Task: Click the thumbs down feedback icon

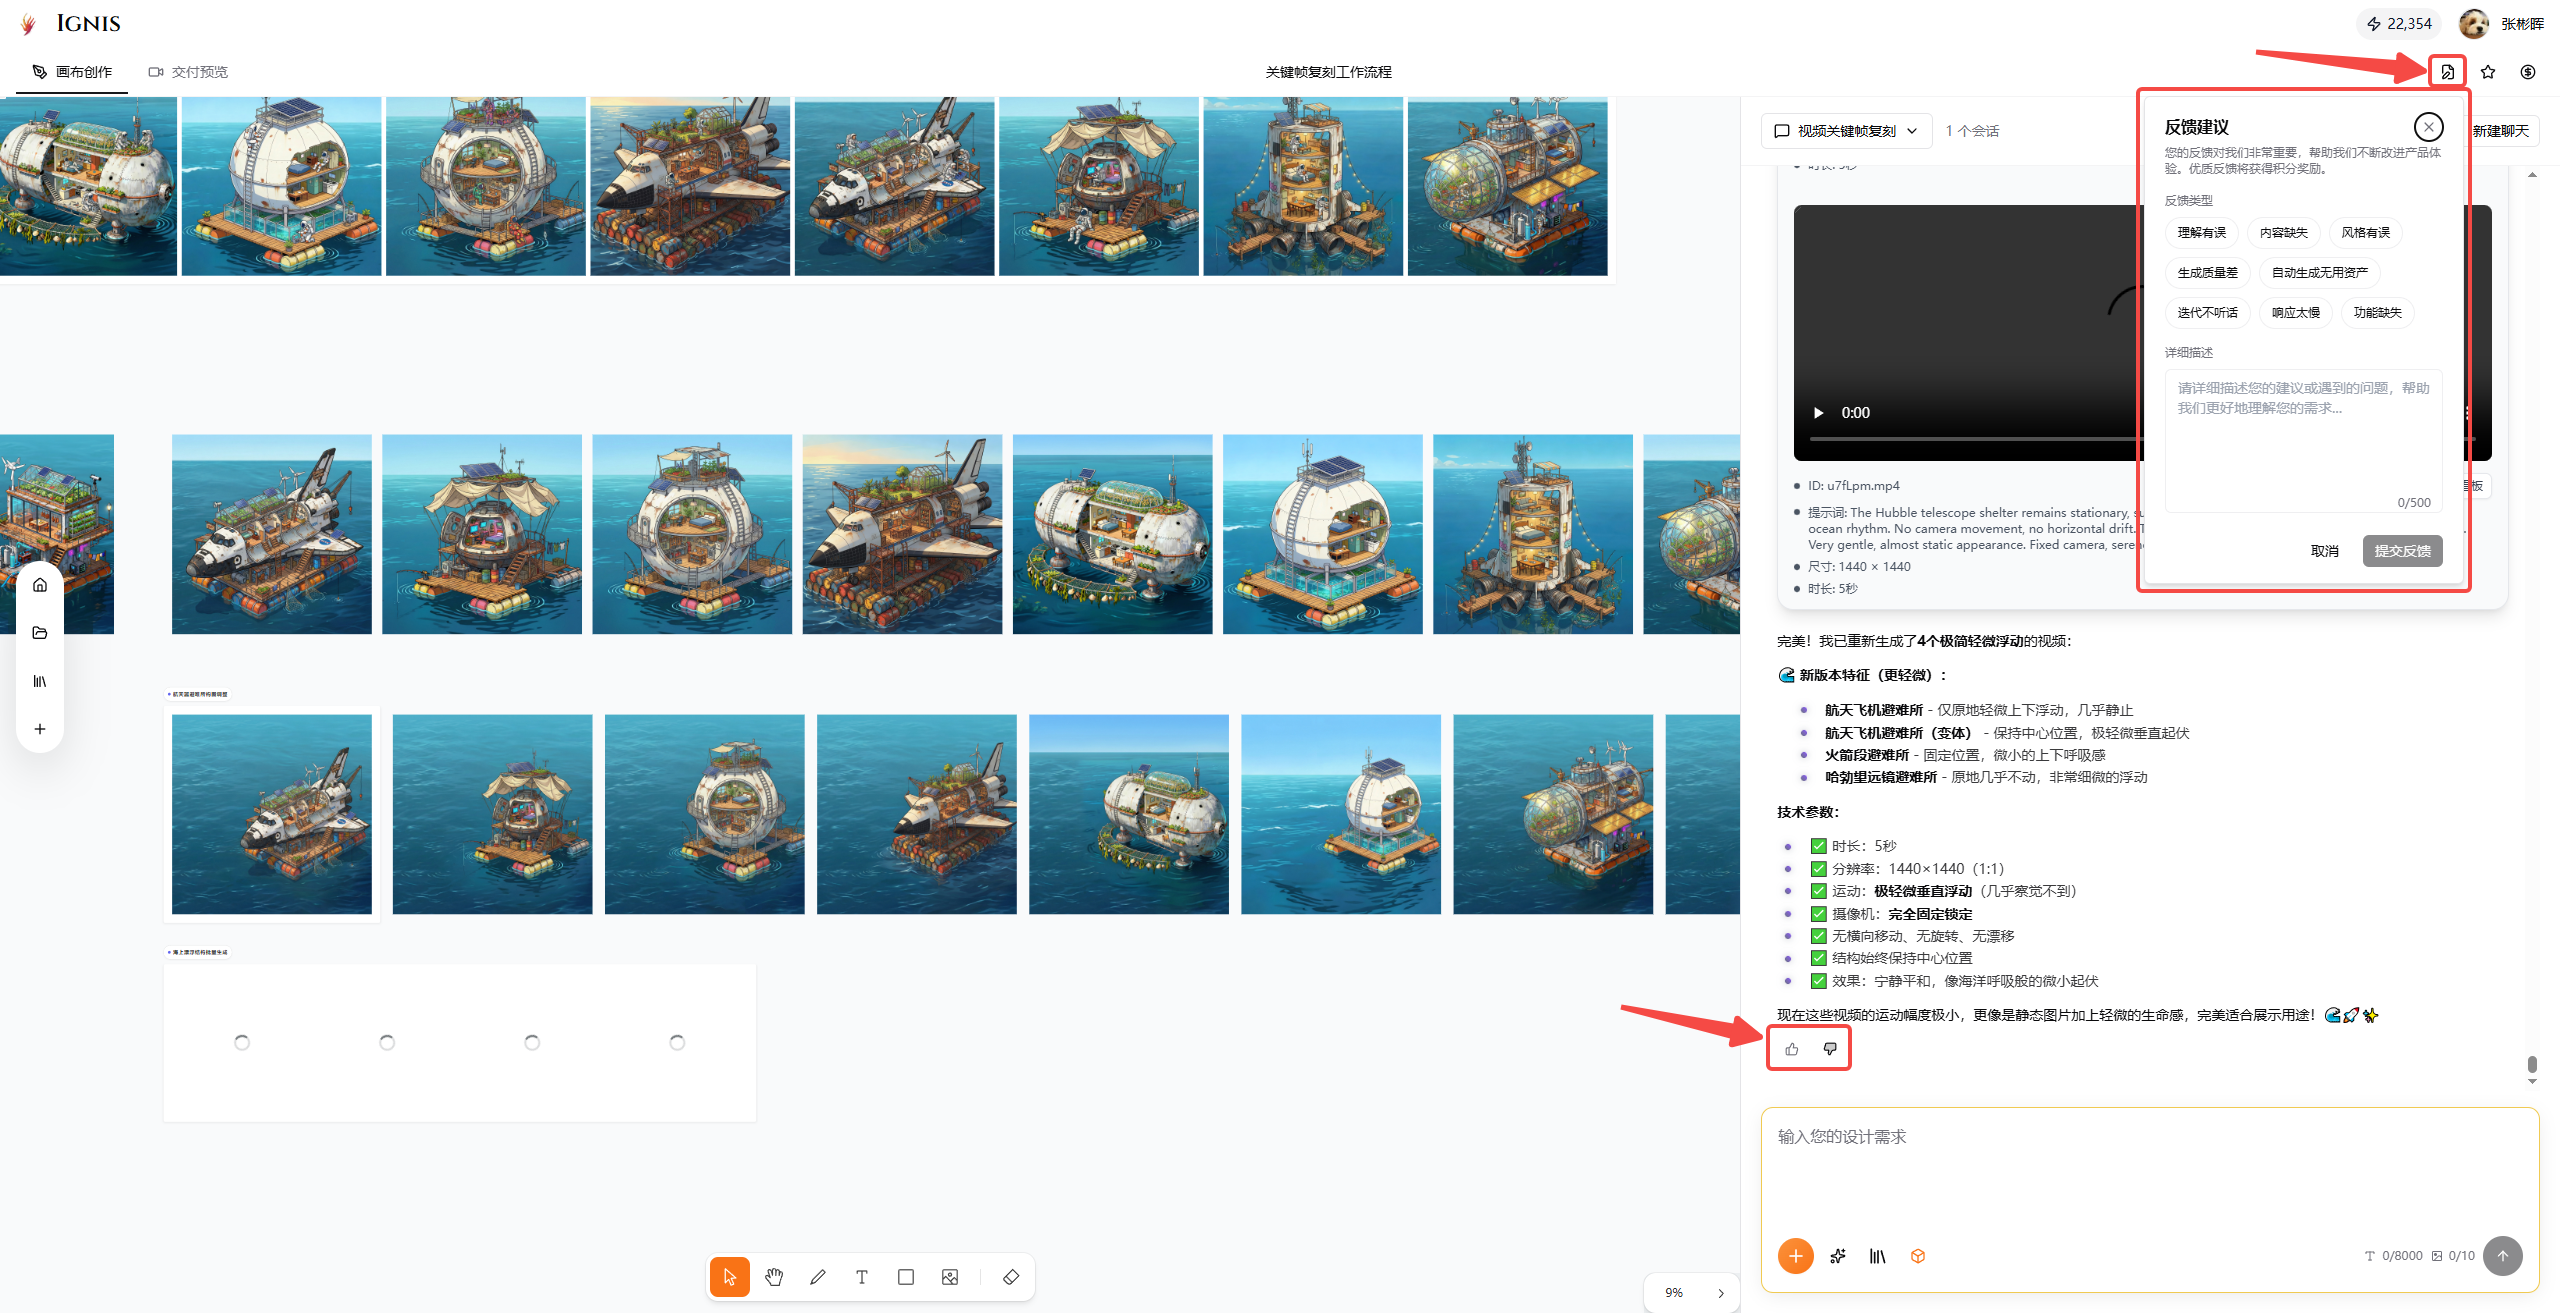Action: pyautogui.click(x=1830, y=1049)
